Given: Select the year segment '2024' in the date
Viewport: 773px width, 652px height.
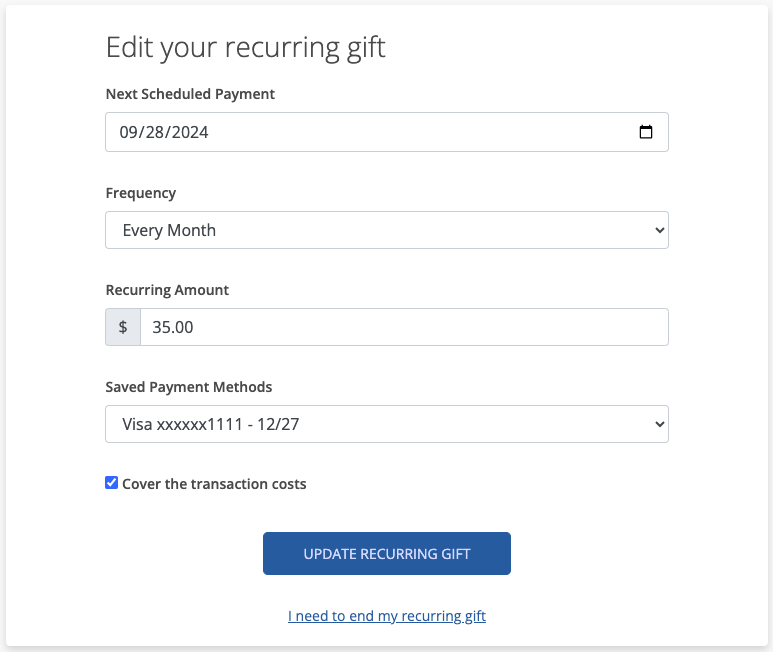Looking at the screenshot, I should coord(190,132).
